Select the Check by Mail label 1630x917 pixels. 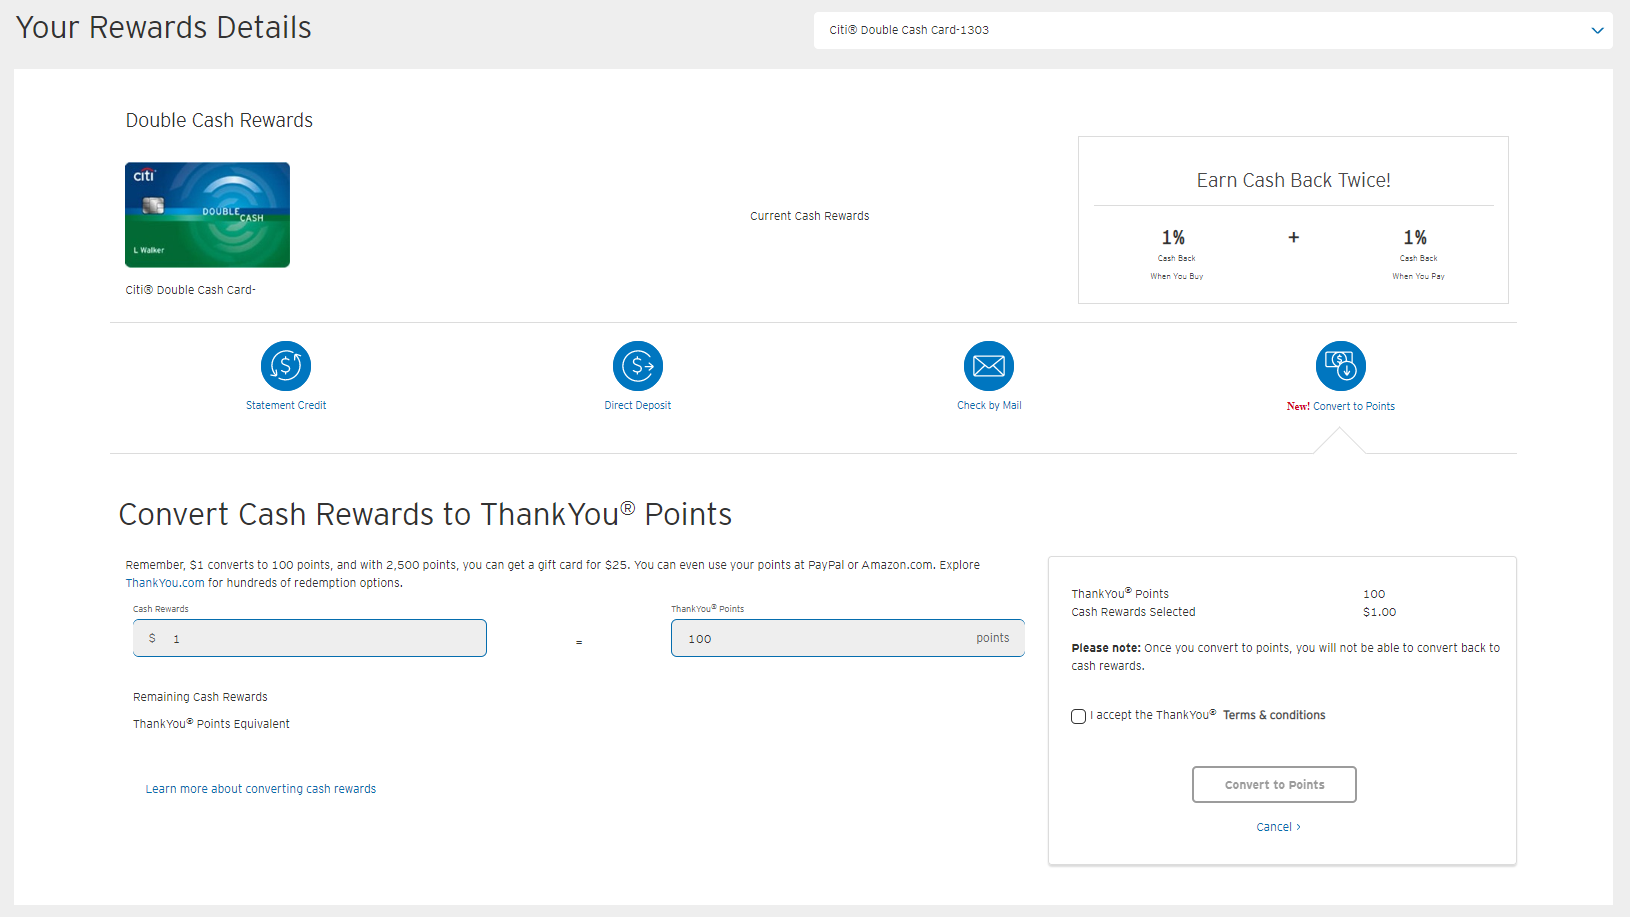tap(989, 405)
